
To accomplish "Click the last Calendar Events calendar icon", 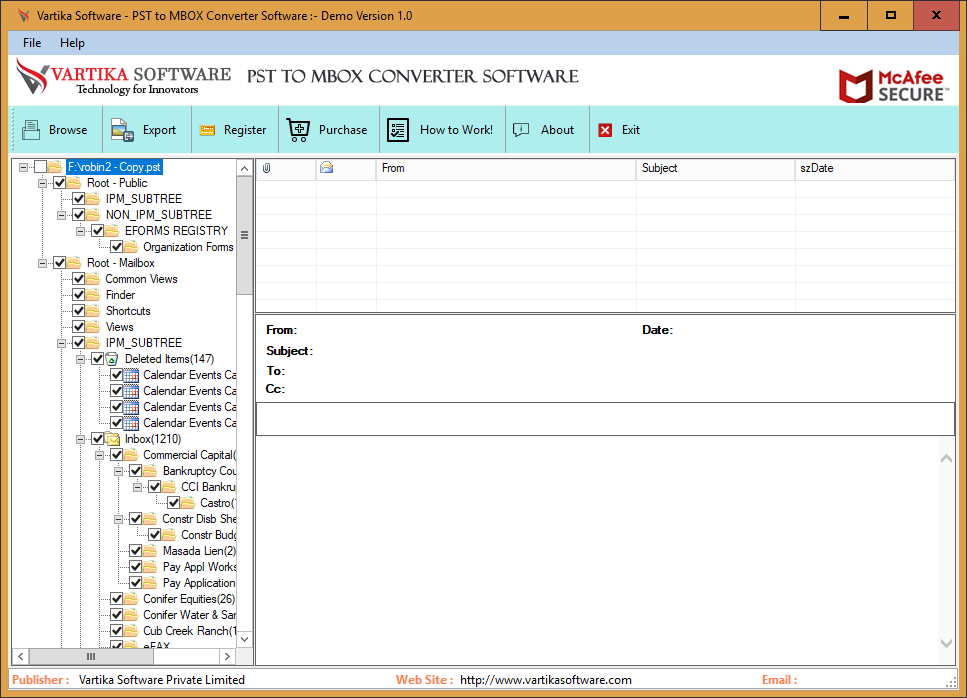I will tap(131, 423).
